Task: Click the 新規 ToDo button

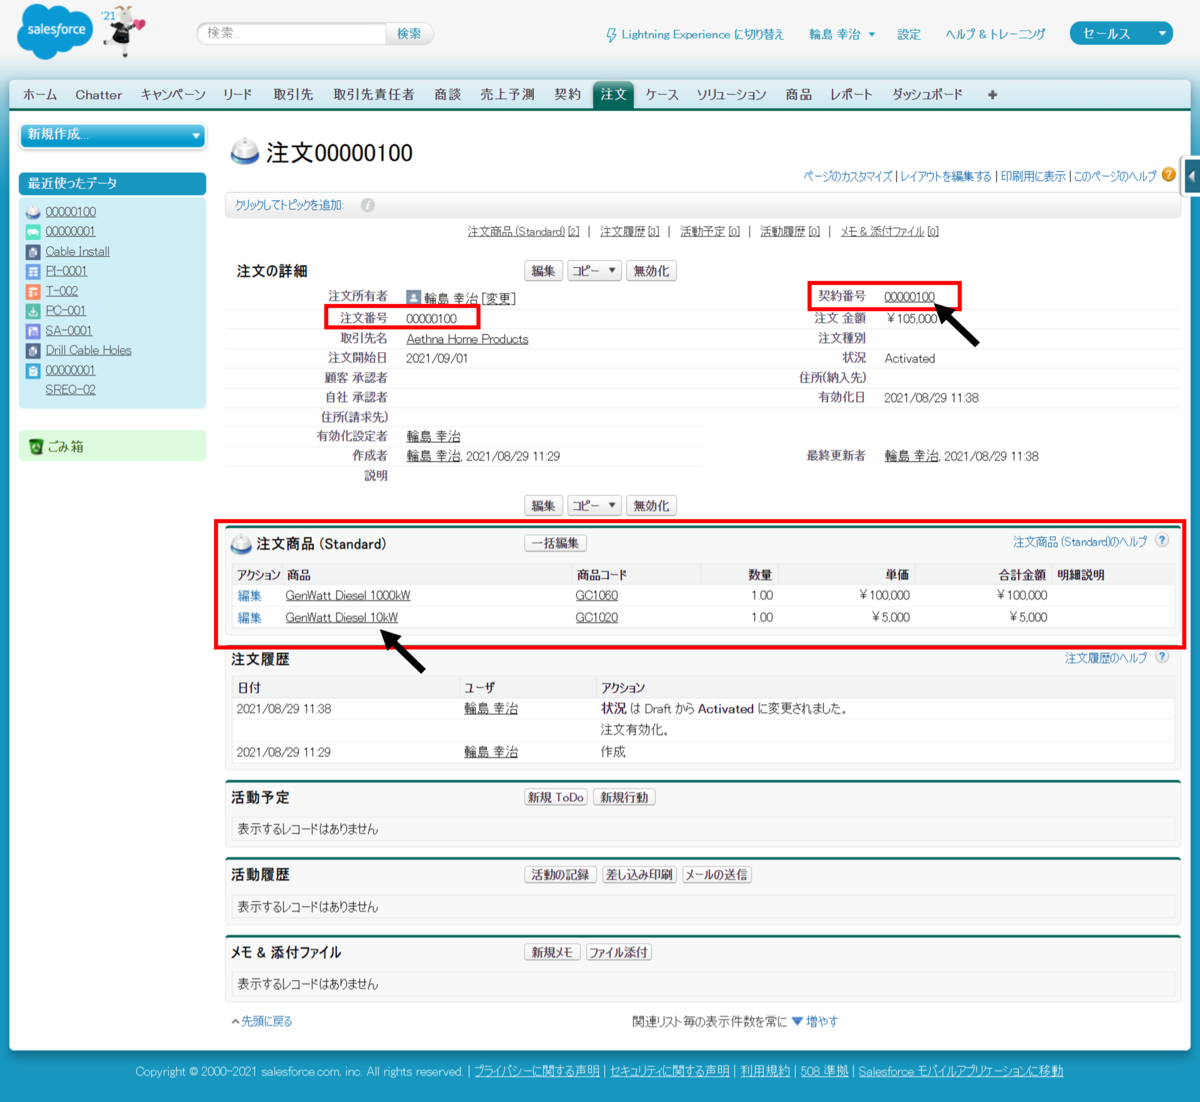Action: click(556, 798)
